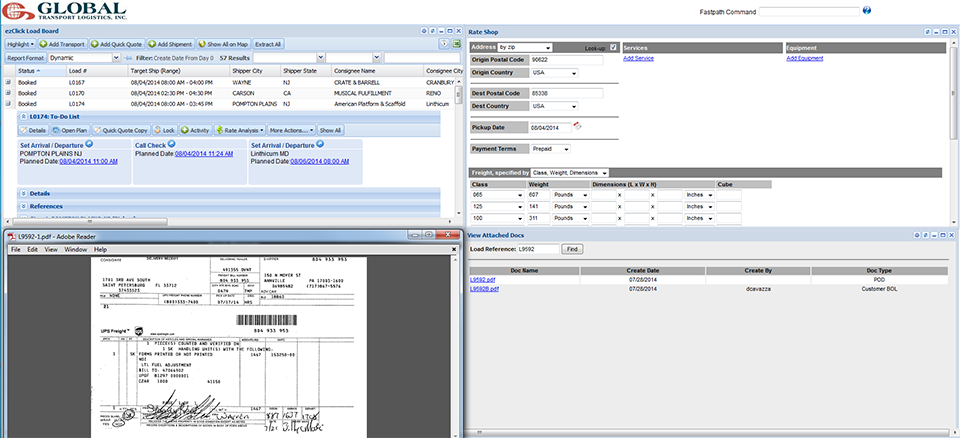Click the Call Check info icon

[170, 145]
